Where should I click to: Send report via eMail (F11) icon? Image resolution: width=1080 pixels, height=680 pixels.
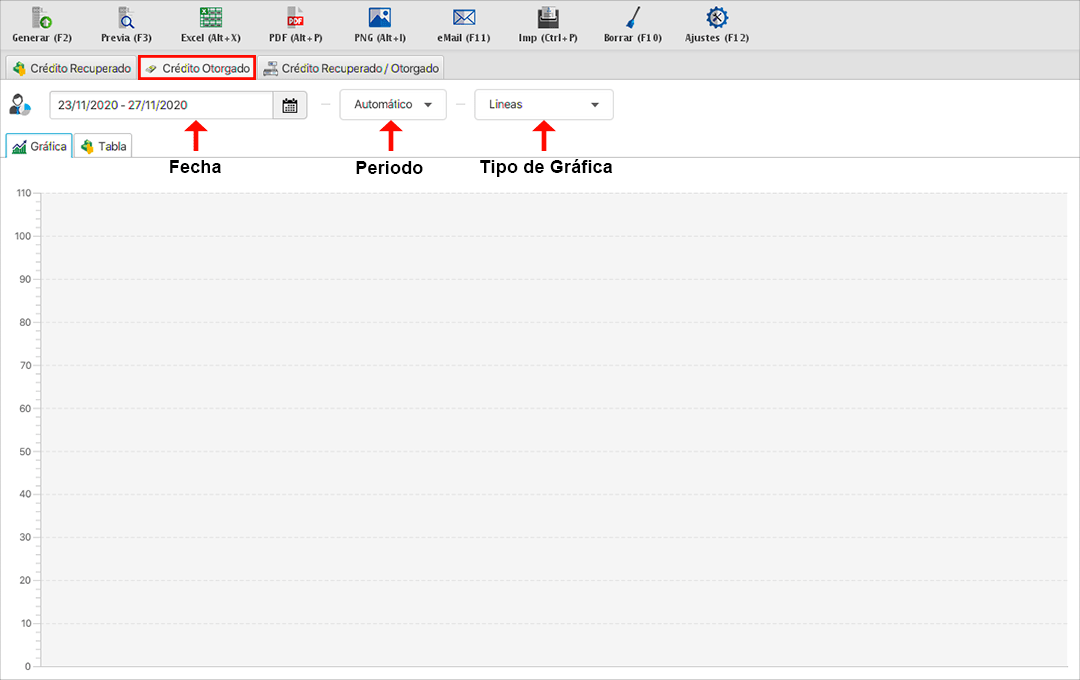tap(463, 19)
